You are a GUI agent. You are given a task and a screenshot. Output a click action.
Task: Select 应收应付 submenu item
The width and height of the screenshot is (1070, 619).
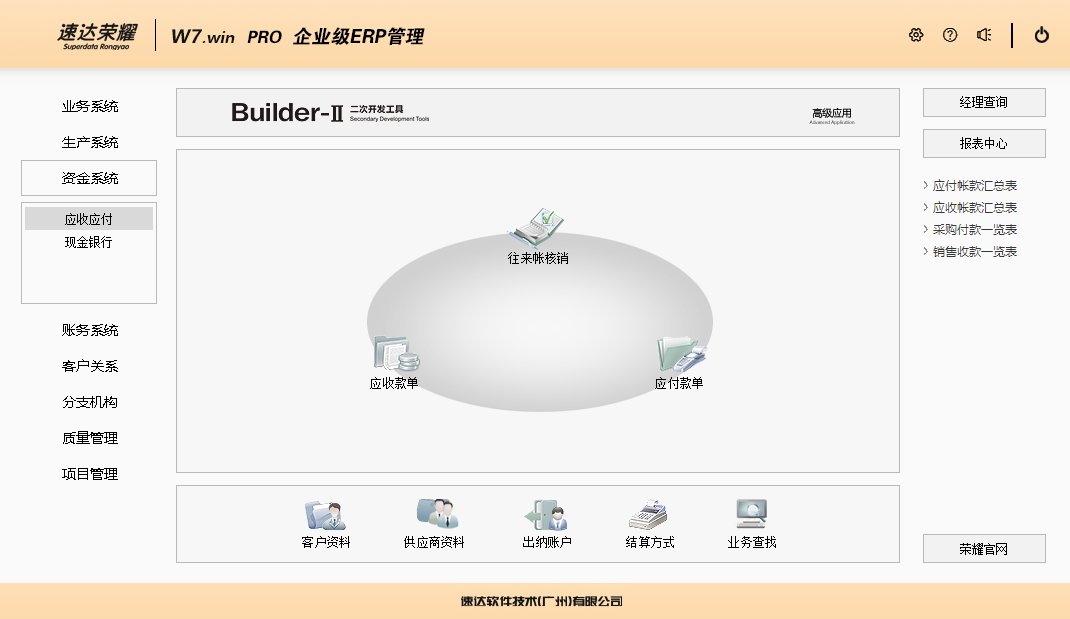coord(89,219)
